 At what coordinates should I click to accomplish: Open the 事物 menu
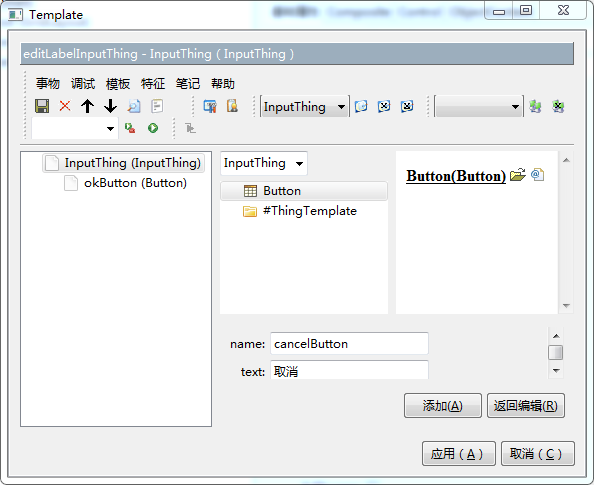point(48,83)
